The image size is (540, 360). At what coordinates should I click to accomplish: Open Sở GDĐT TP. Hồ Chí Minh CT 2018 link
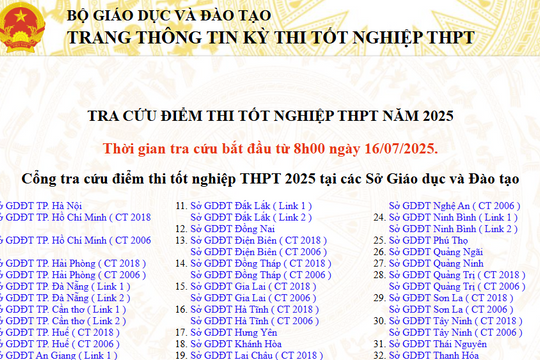[75, 217]
